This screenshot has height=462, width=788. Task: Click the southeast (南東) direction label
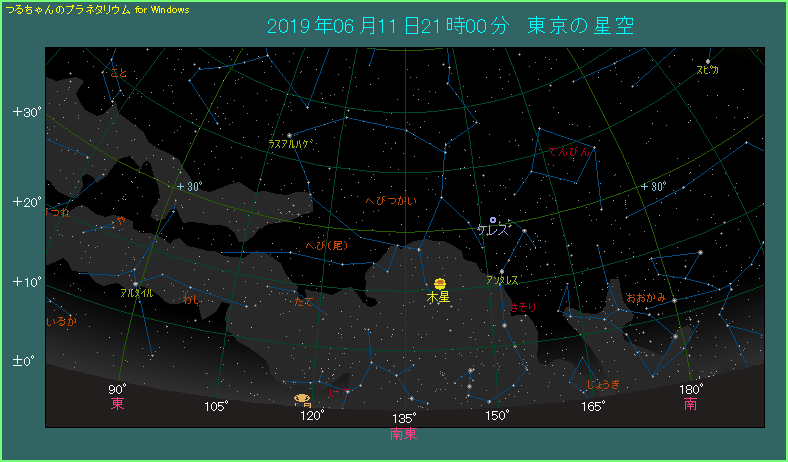[404, 433]
